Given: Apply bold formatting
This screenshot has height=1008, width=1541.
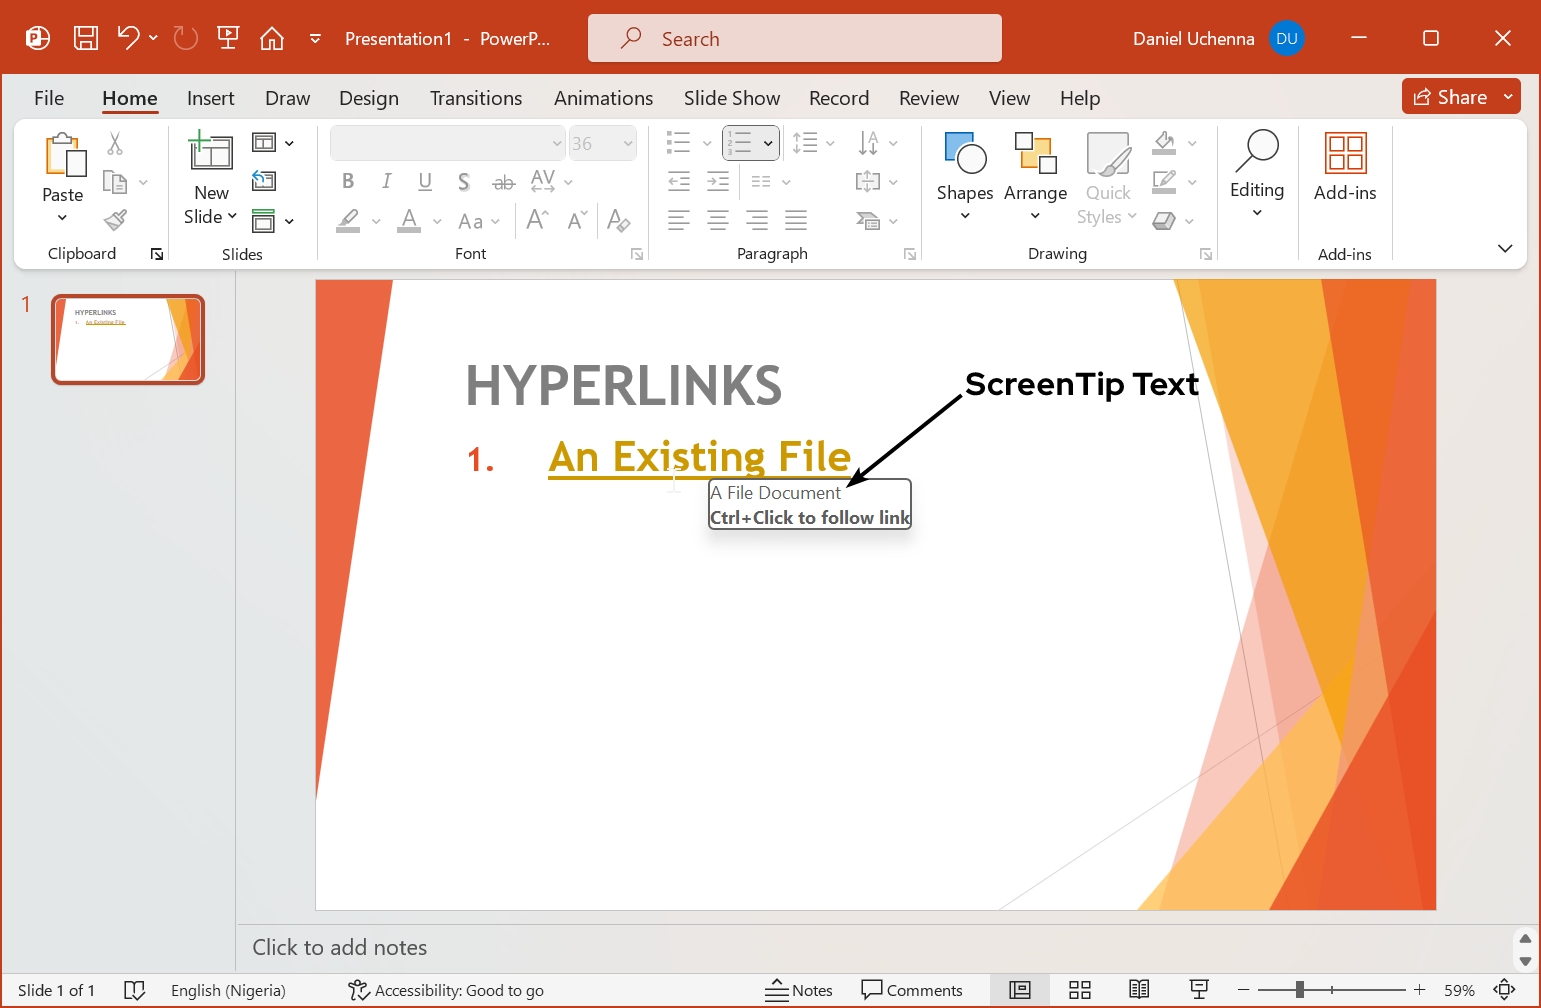Looking at the screenshot, I should 347,181.
